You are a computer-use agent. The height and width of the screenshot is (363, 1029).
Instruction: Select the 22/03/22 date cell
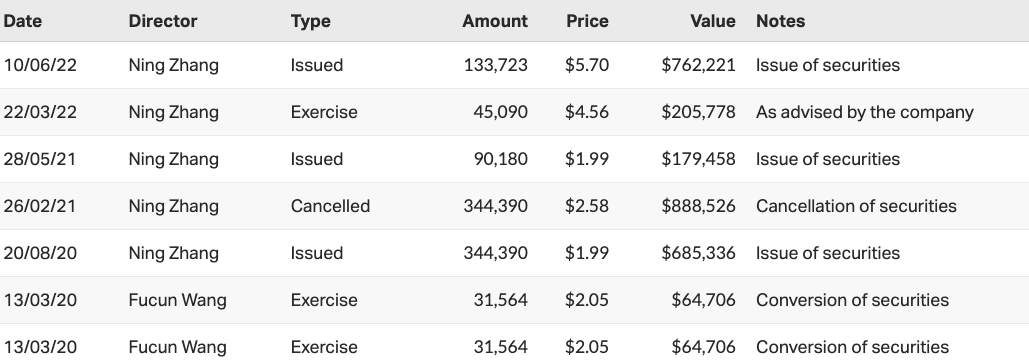tap(40, 112)
